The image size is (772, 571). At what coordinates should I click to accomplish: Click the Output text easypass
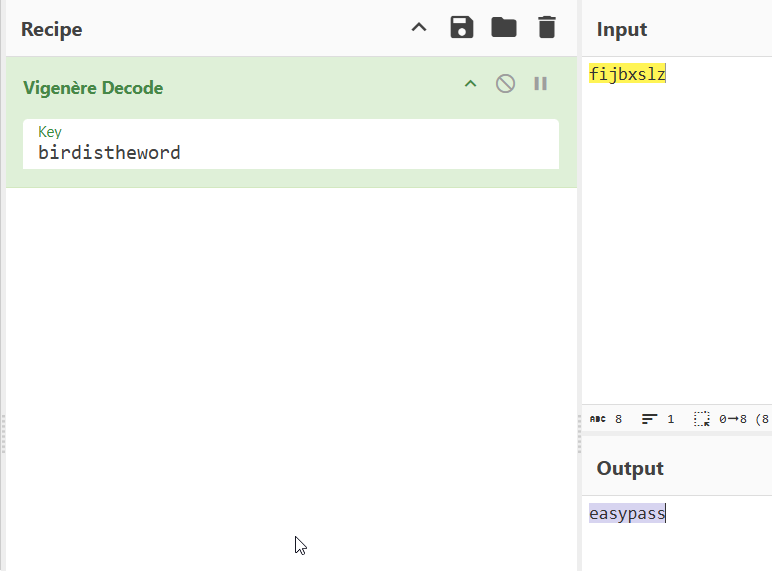(626, 514)
